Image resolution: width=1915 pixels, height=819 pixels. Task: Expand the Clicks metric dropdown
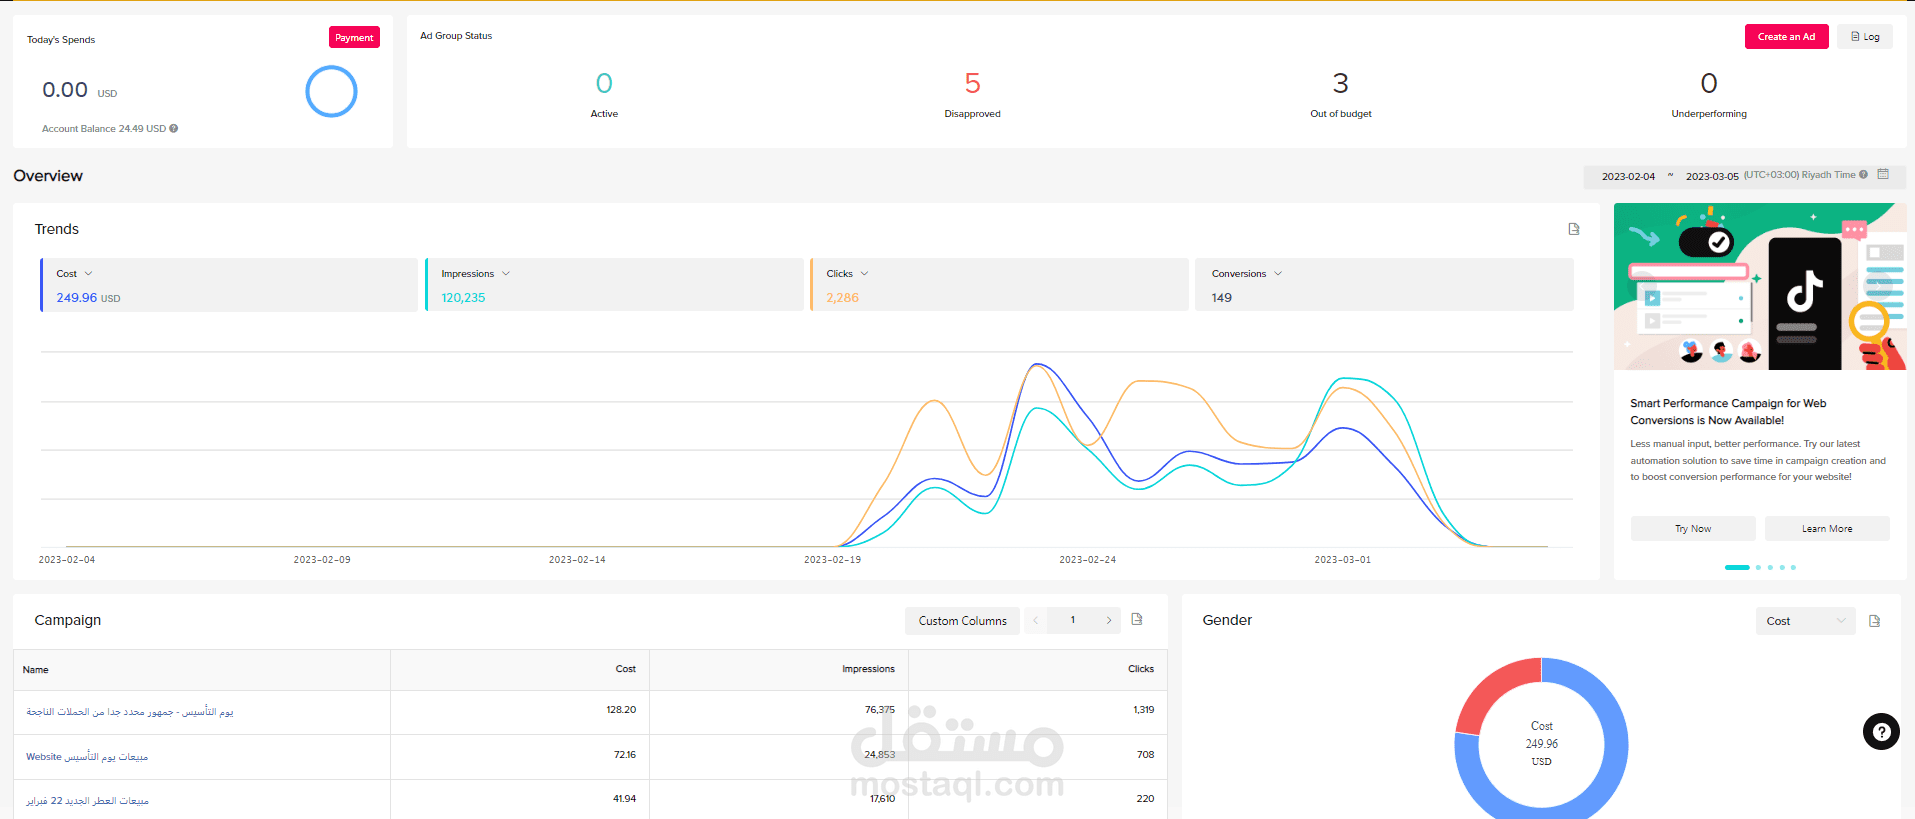(x=864, y=274)
